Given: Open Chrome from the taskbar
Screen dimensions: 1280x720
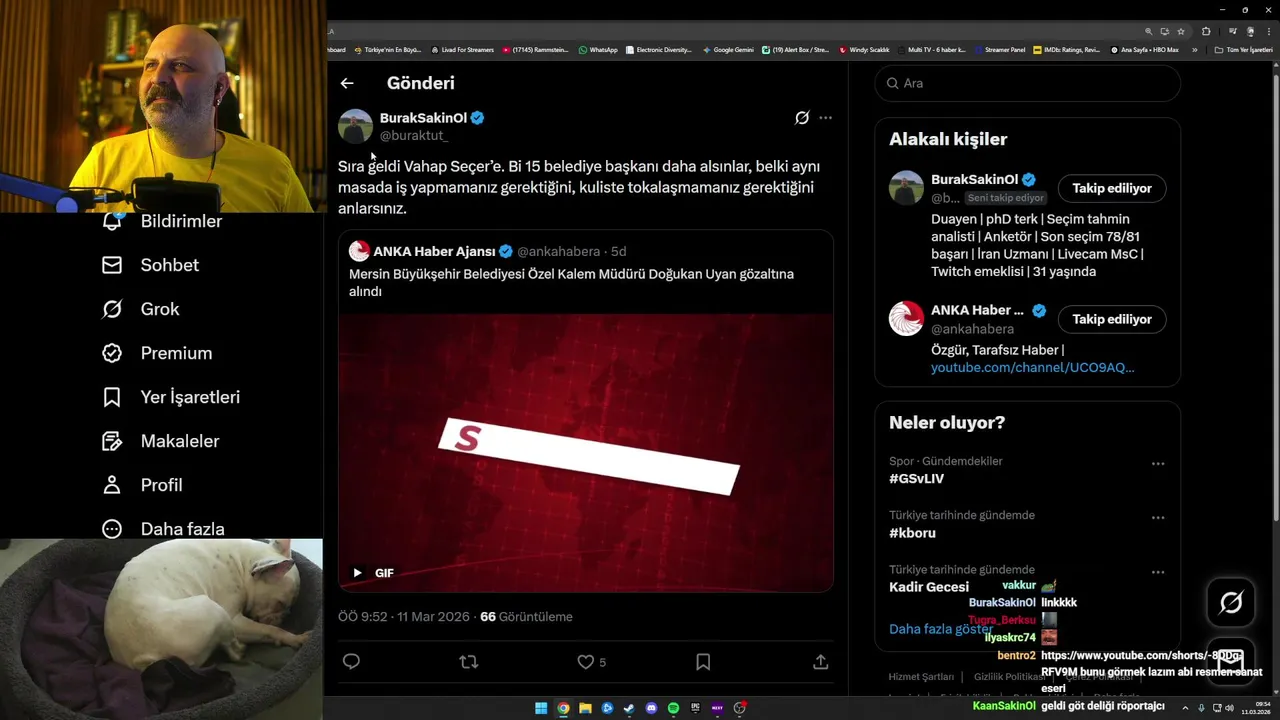Looking at the screenshot, I should tap(563, 708).
